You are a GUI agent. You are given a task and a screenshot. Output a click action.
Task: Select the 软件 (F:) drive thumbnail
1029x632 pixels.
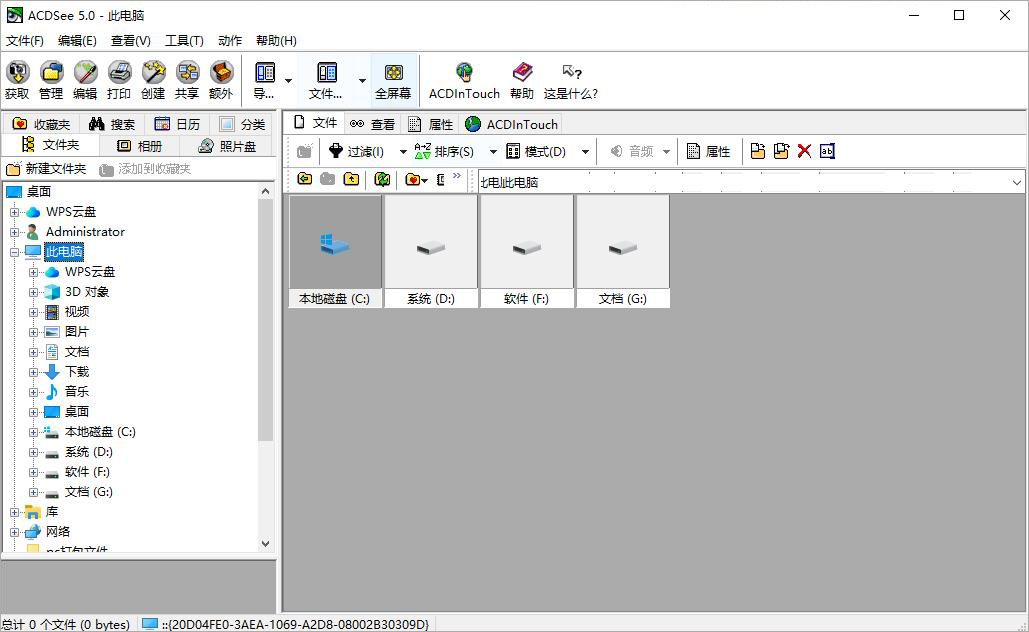click(x=526, y=251)
